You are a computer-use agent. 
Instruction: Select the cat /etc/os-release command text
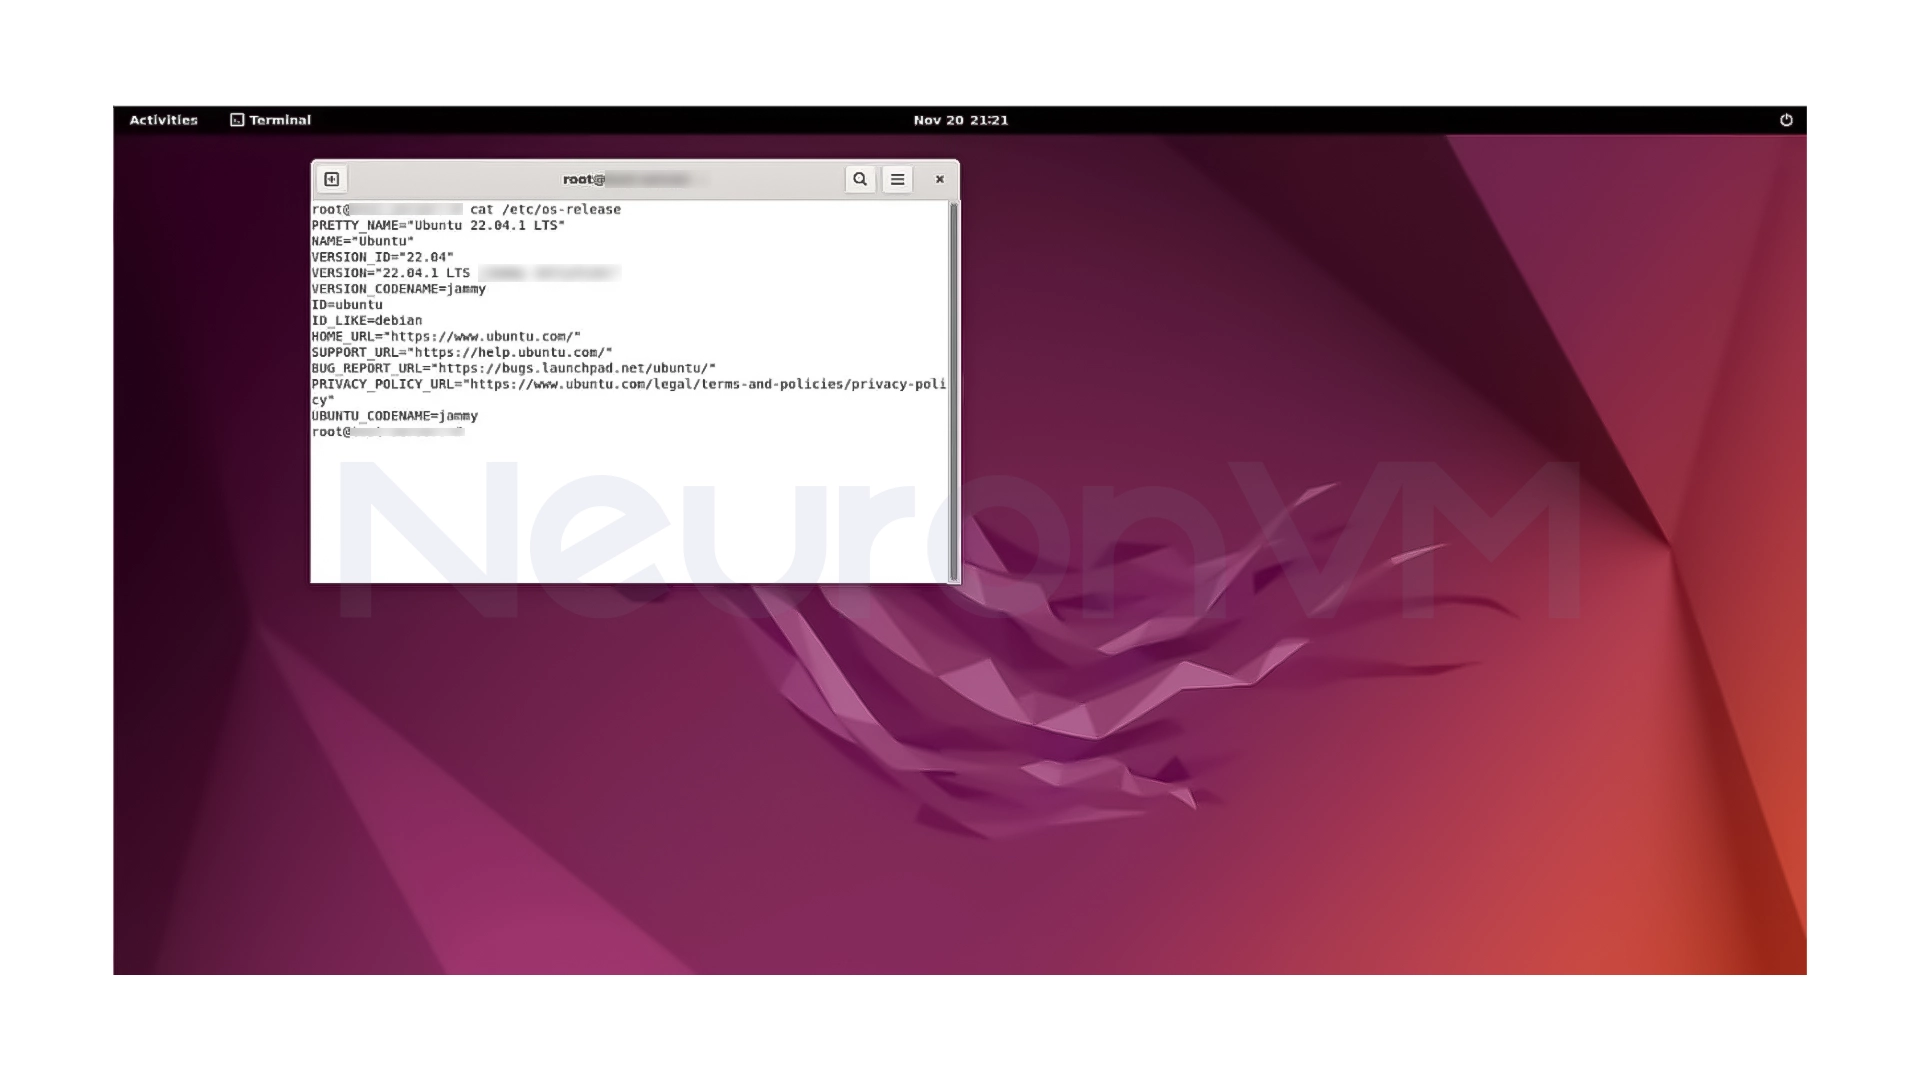click(545, 209)
